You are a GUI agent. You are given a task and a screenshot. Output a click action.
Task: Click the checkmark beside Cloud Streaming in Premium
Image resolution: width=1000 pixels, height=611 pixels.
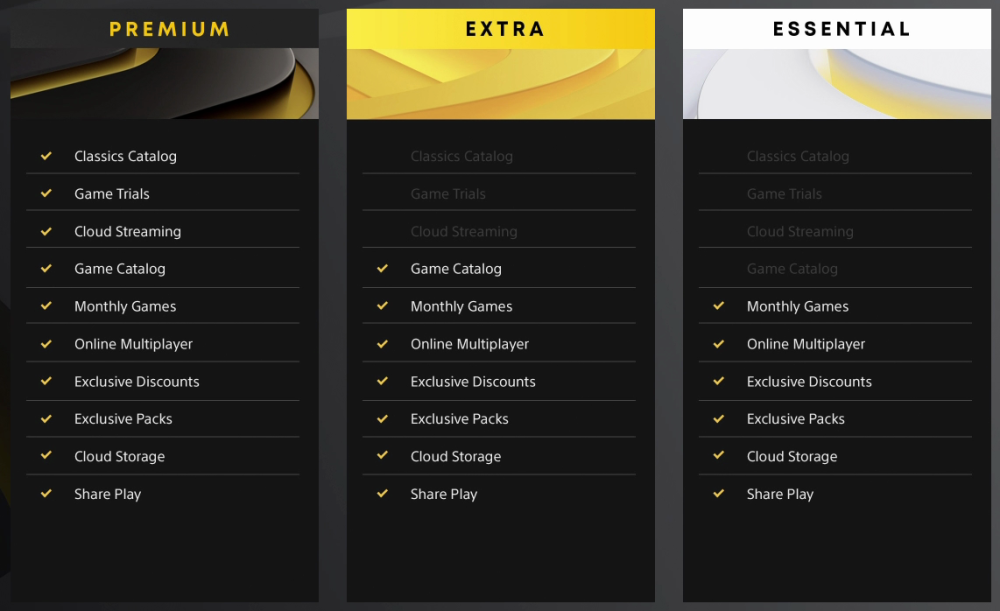click(46, 231)
